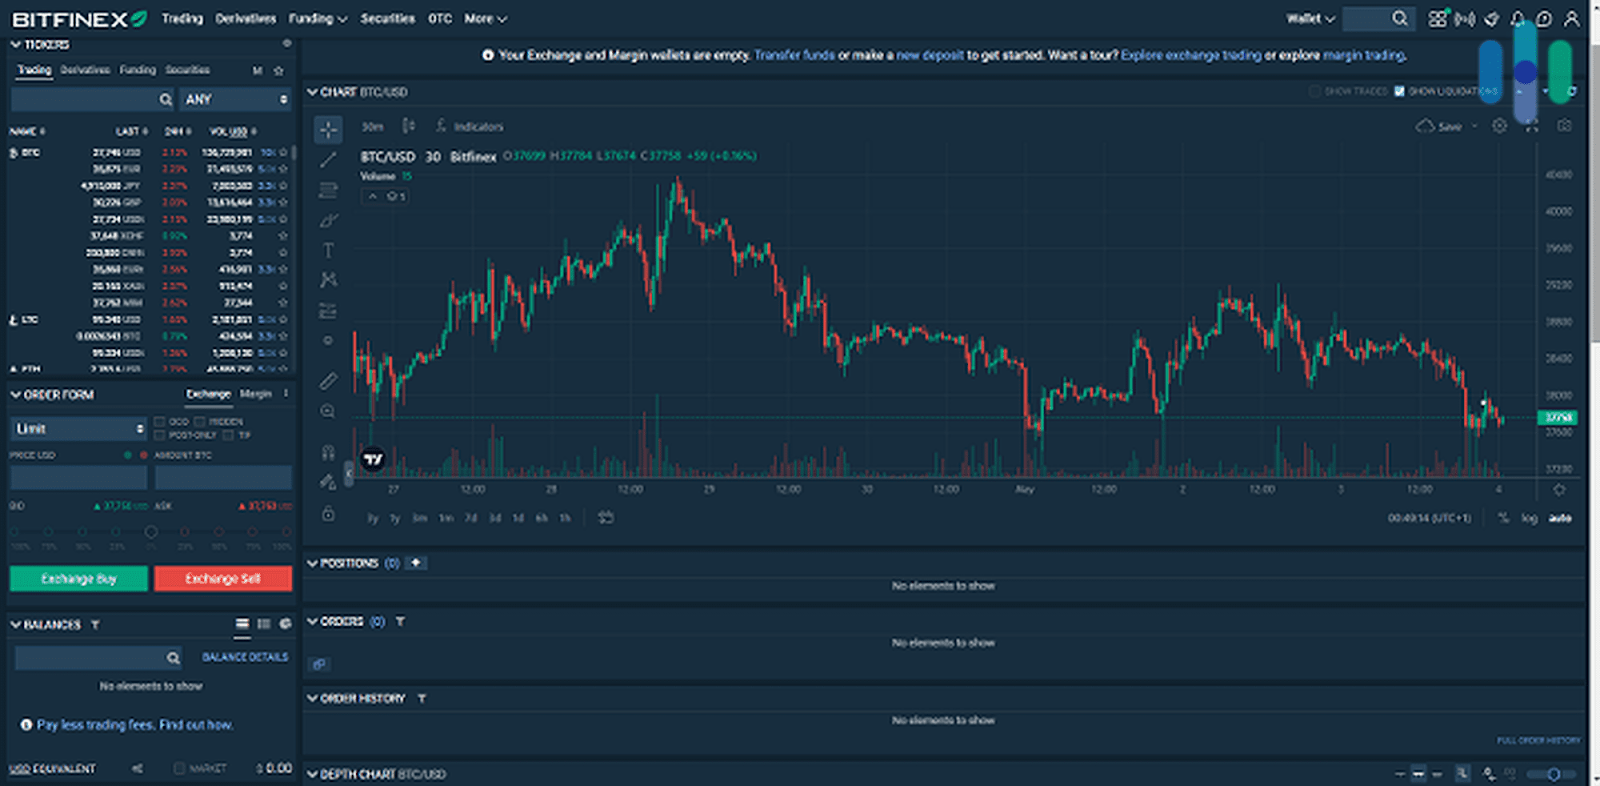Filter order history with funnel icon
1600x786 pixels.
422,698
